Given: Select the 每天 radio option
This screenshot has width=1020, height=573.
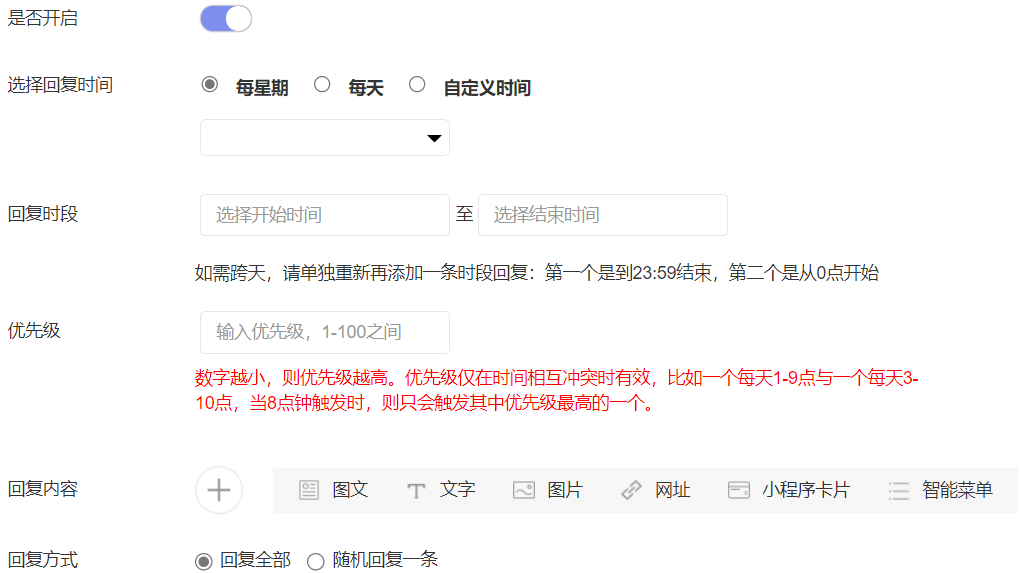Looking at the screenshot, I should (322, 85).
